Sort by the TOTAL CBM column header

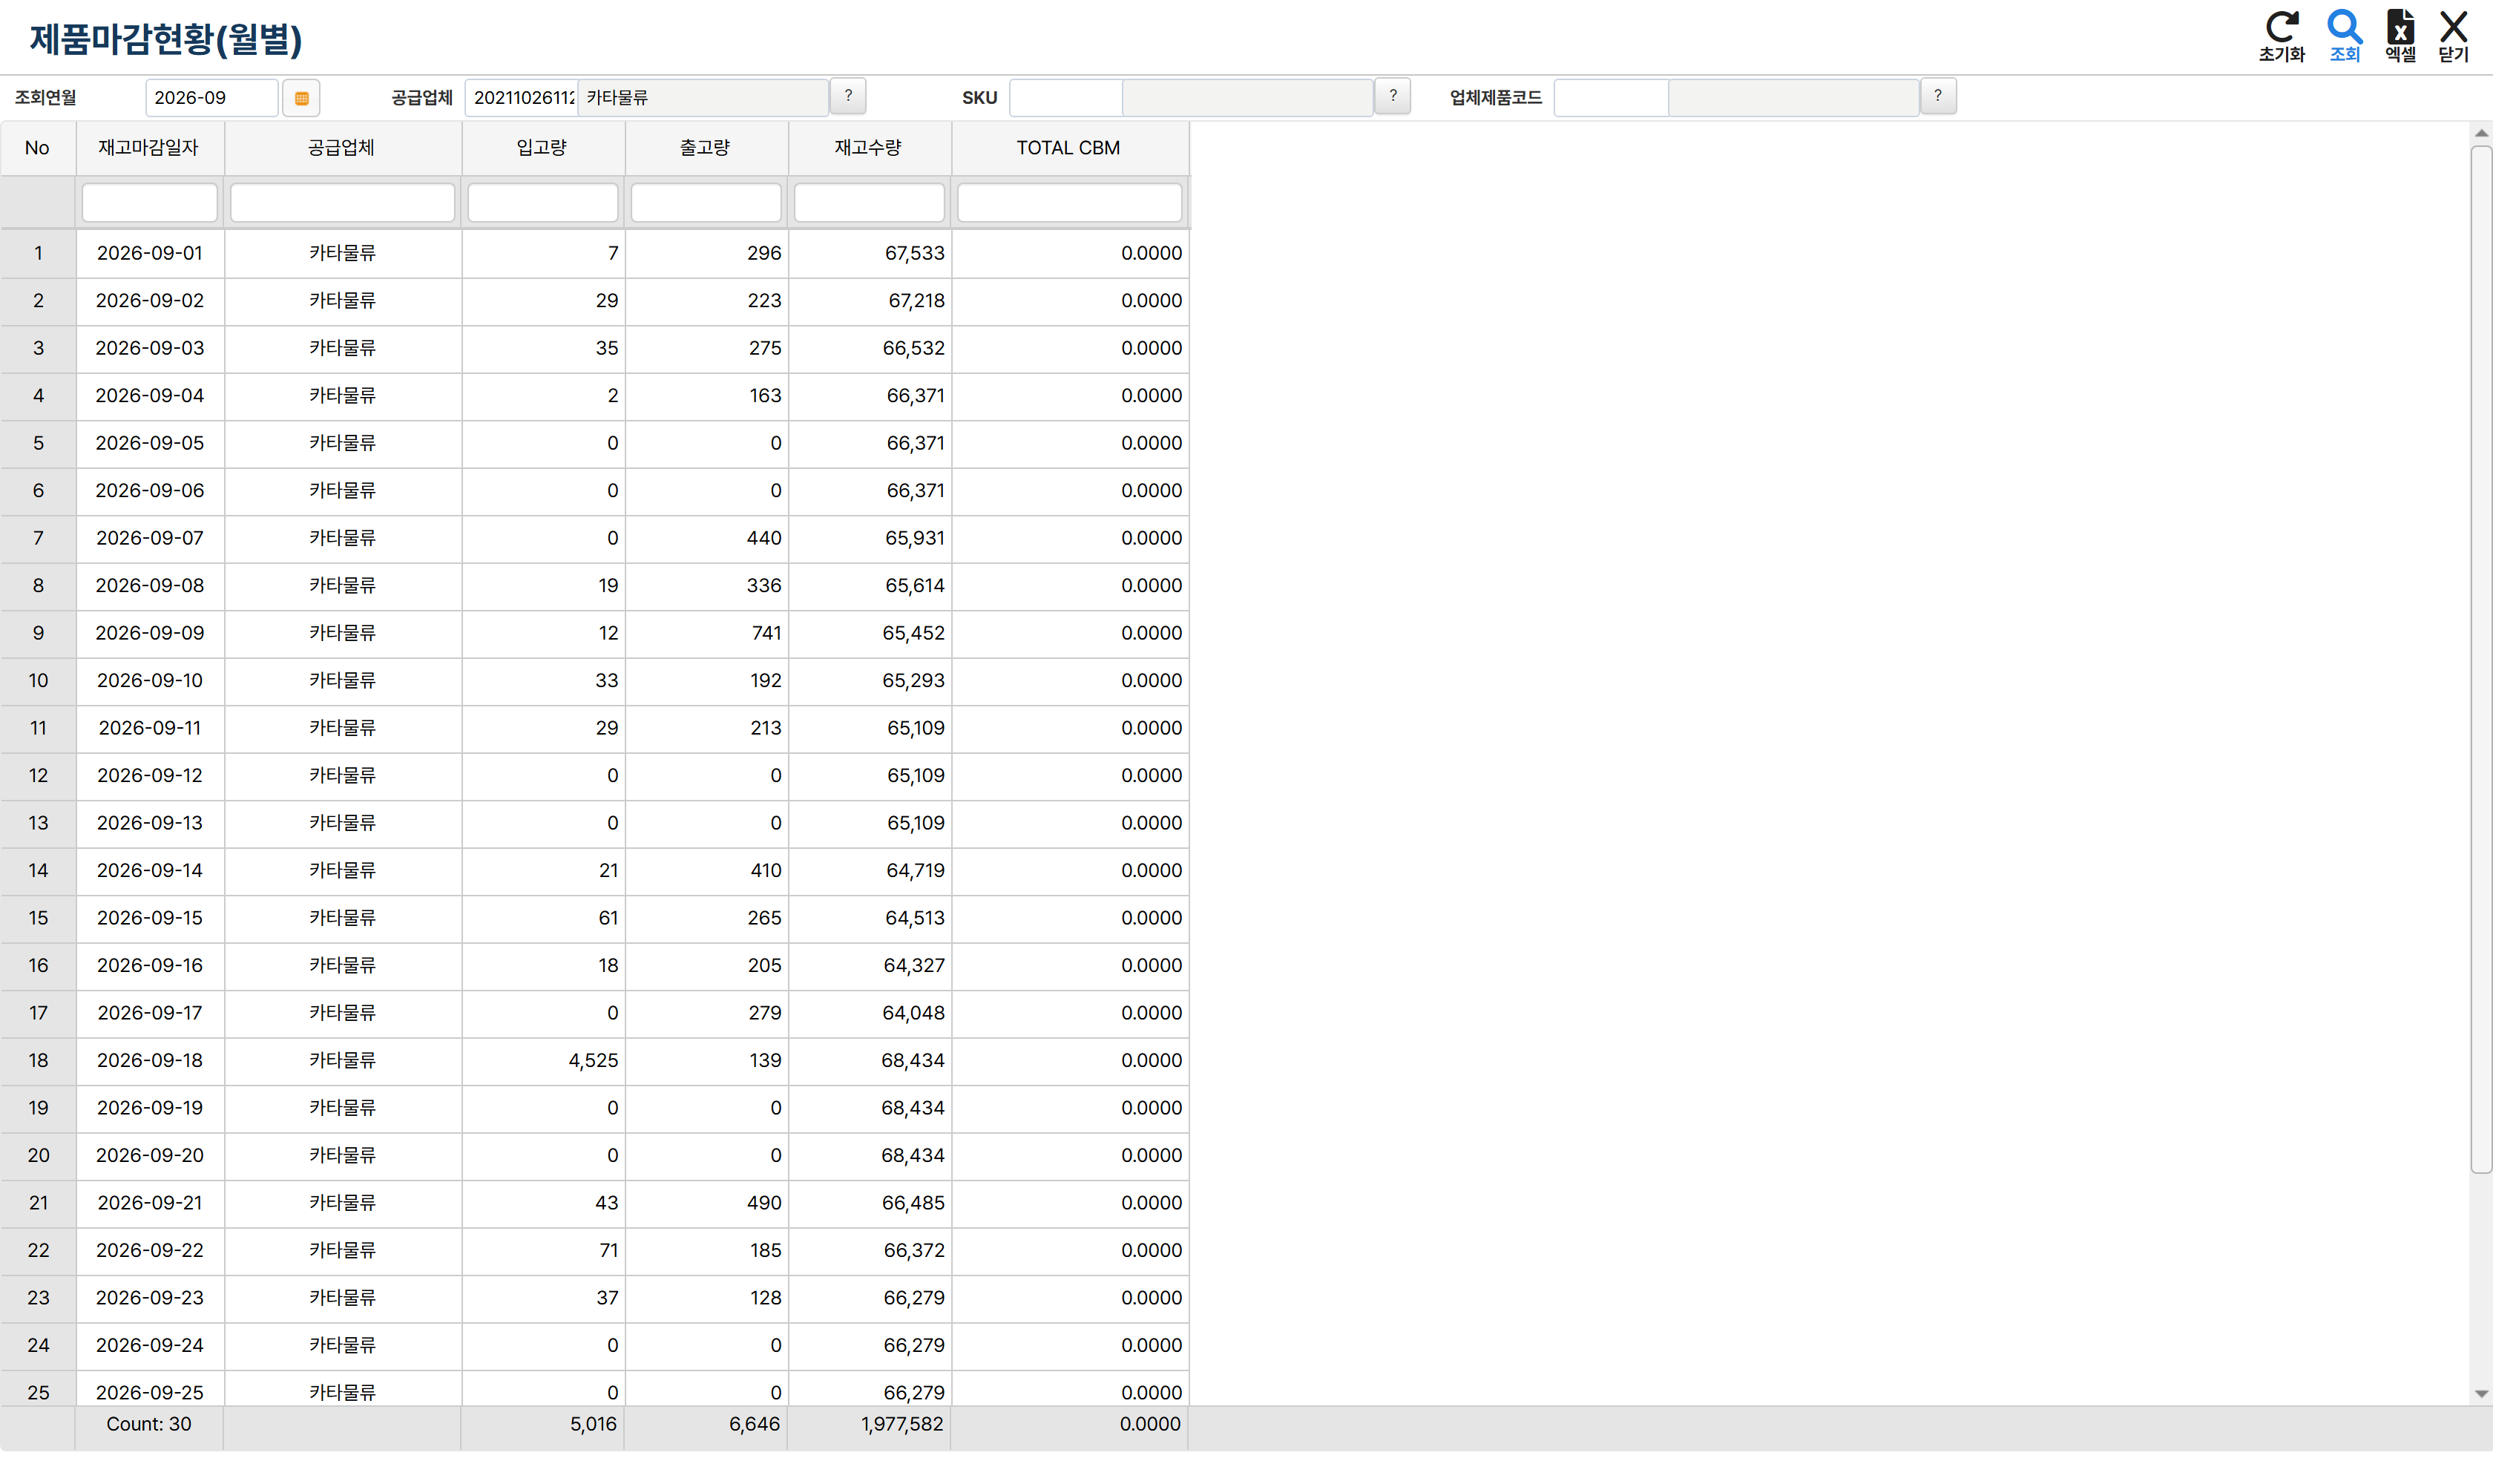(x=1069, y=148)
